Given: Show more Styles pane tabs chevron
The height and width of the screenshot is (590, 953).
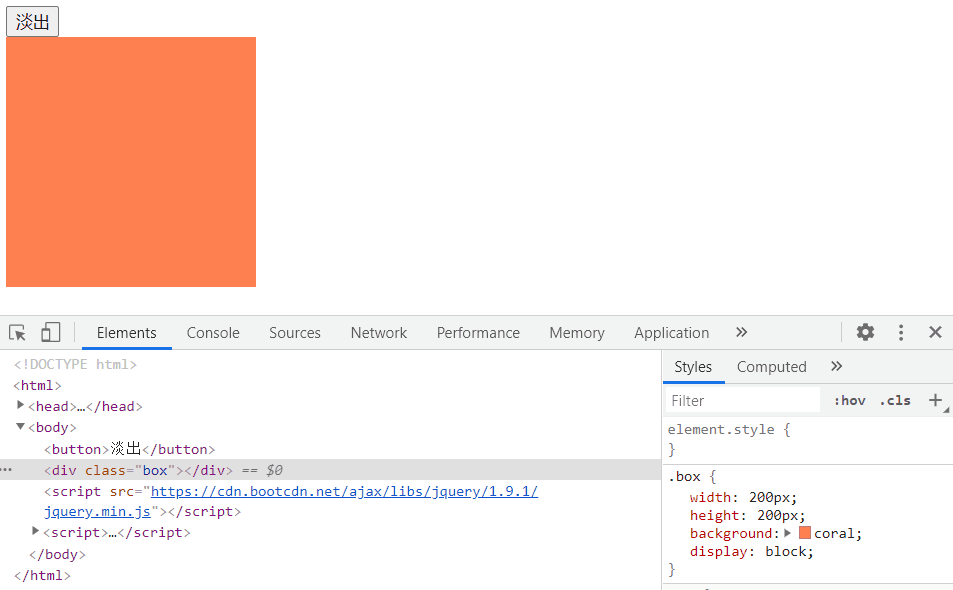Looking at the screenshot, I should (836, 367).
